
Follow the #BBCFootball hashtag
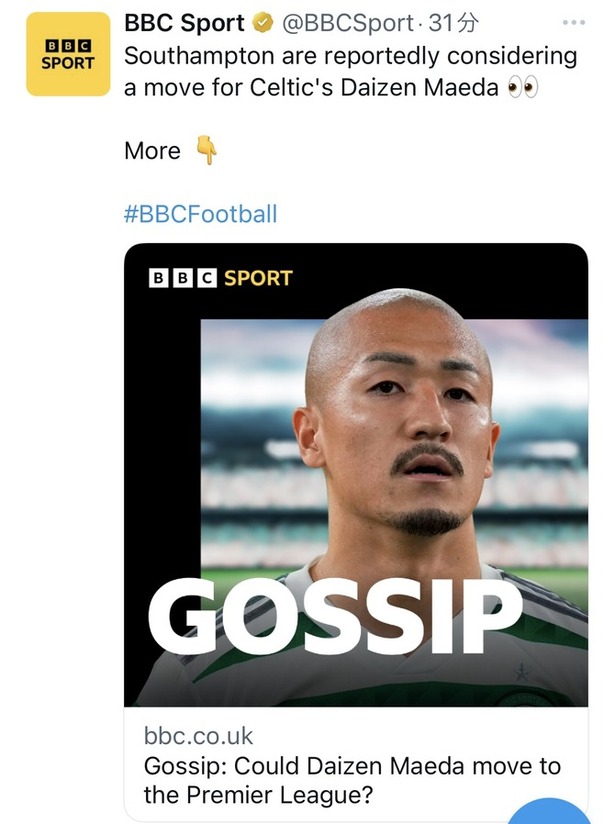(x=201, y=213)
